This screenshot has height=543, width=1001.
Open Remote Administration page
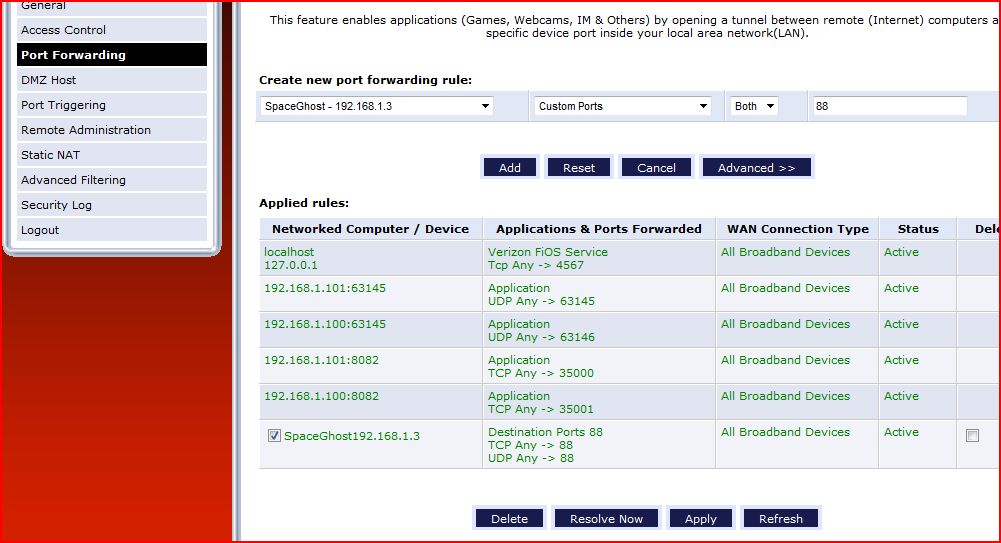(112, 130)
